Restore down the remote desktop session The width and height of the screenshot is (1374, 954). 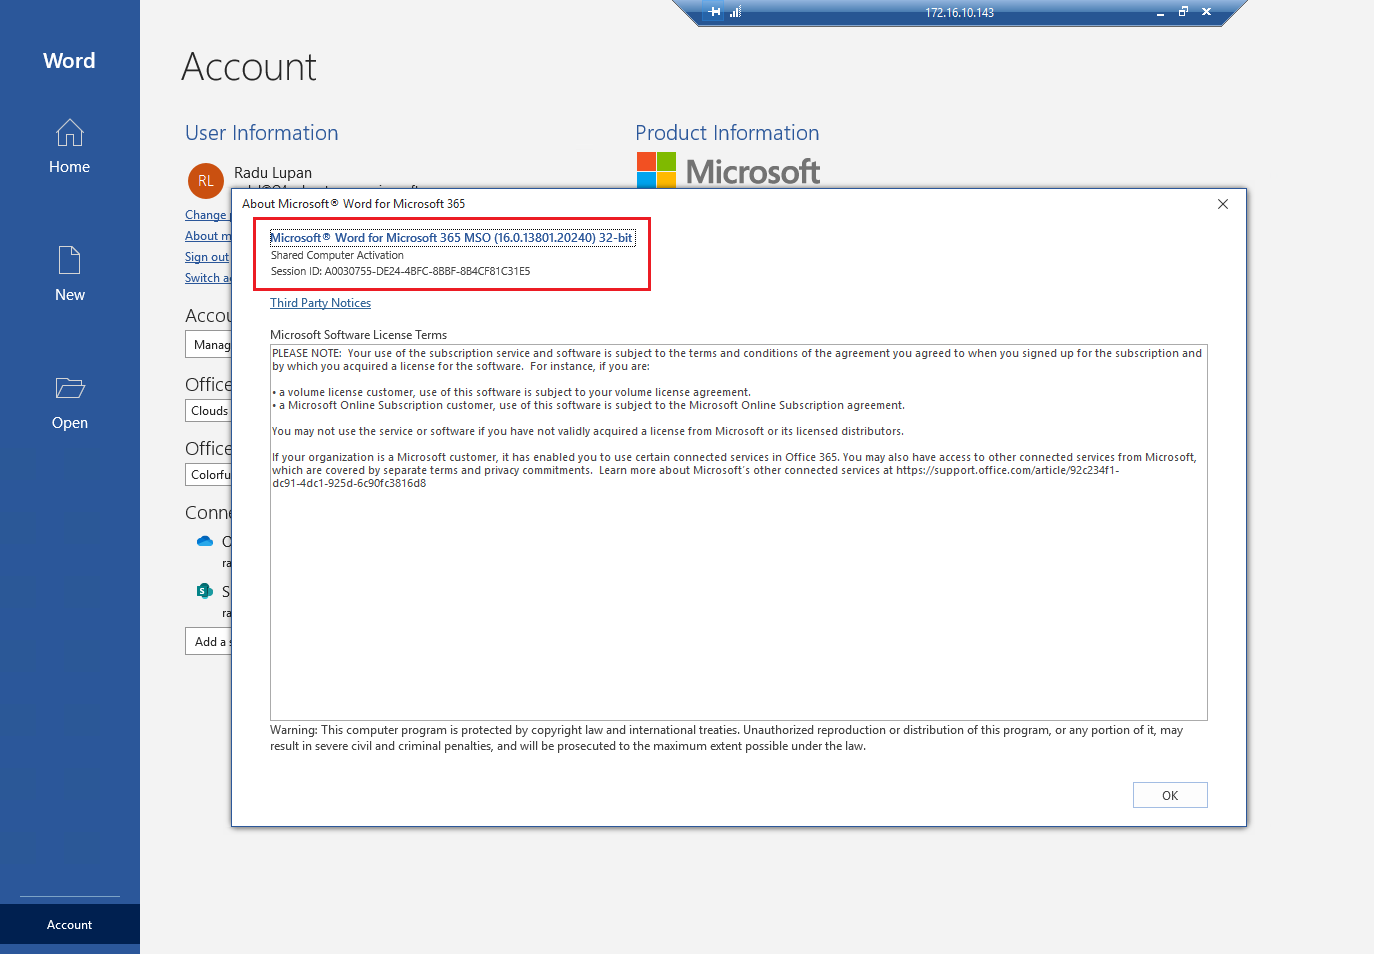pyautogui.click(x=1183, y=12)
